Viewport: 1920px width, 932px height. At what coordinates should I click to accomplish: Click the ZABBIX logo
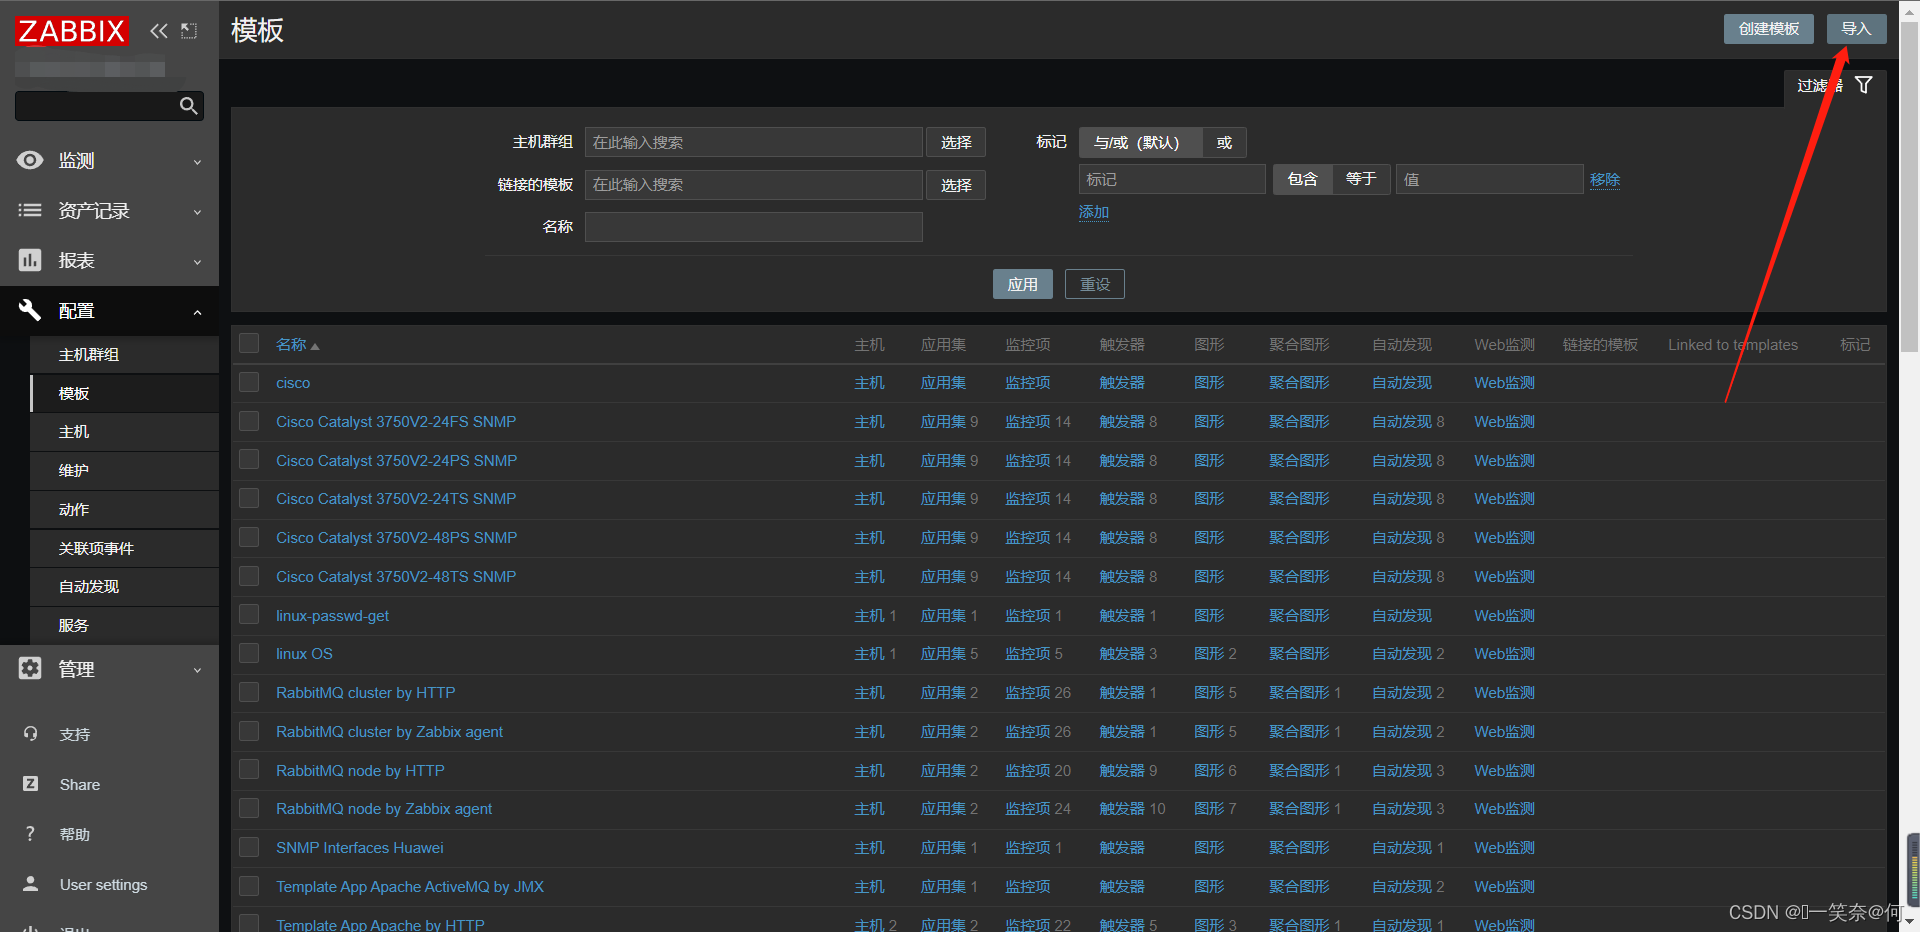(72, 31)
